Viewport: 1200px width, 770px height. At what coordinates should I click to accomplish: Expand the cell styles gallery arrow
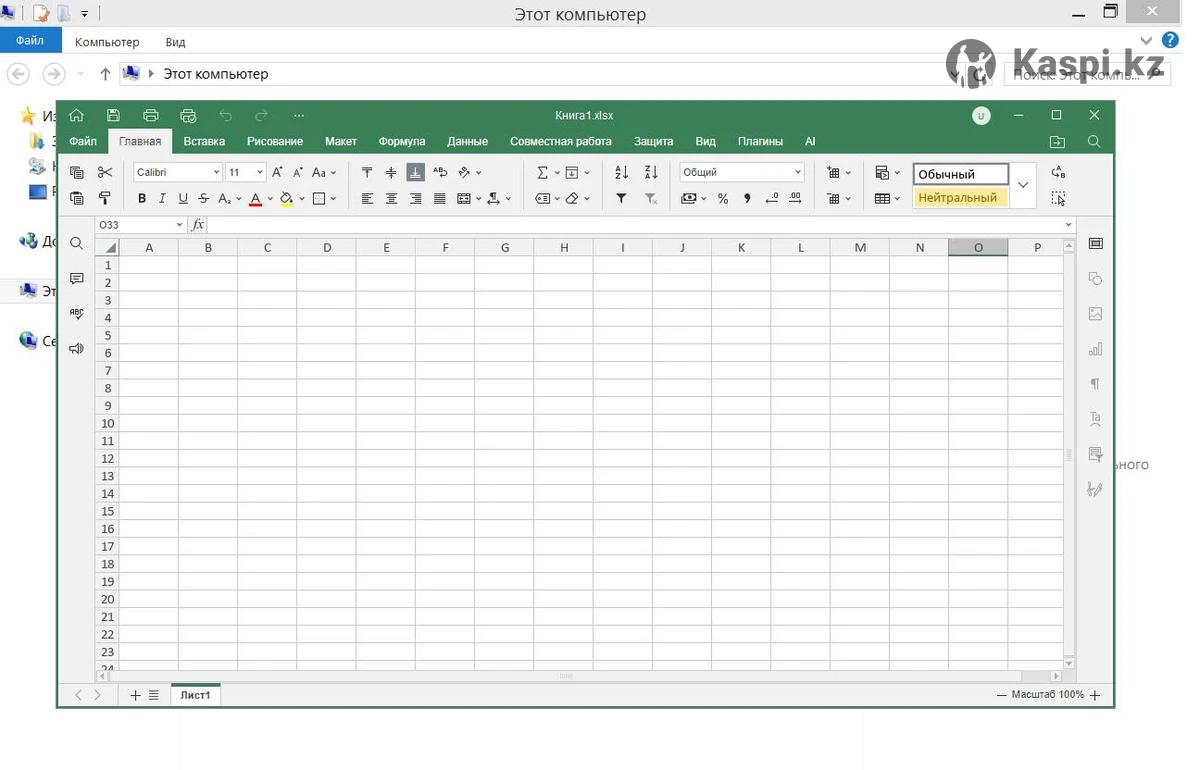pyautogui.click(x=1022, y=185)
